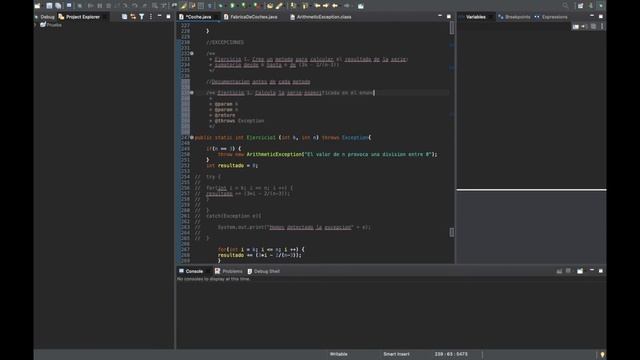Switch to the Debug Shell tab
640x360 pixels.
[264, 271]
